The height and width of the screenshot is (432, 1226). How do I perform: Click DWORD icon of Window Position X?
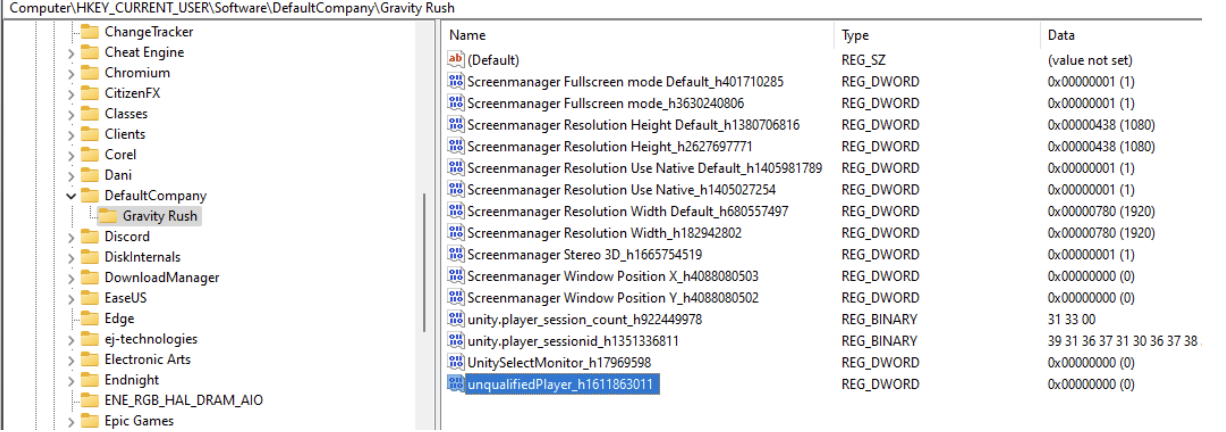tap(456, 276)
